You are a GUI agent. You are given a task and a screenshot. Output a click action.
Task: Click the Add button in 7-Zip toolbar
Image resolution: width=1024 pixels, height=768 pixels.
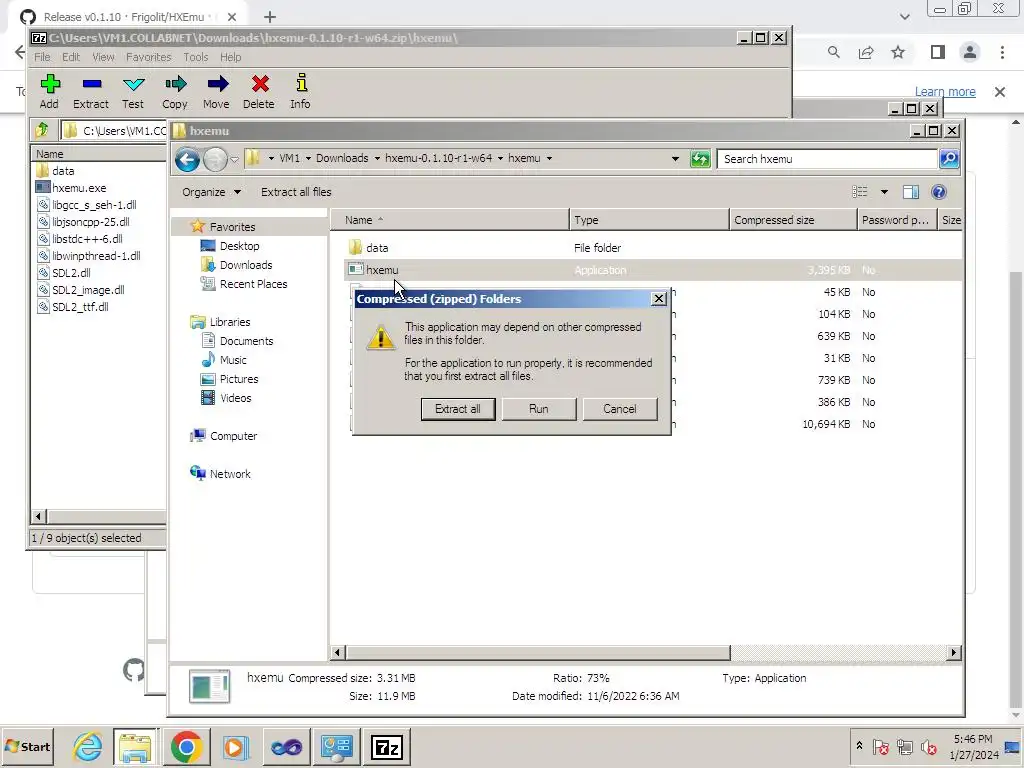pyautogui.click(x=50, y=91)
